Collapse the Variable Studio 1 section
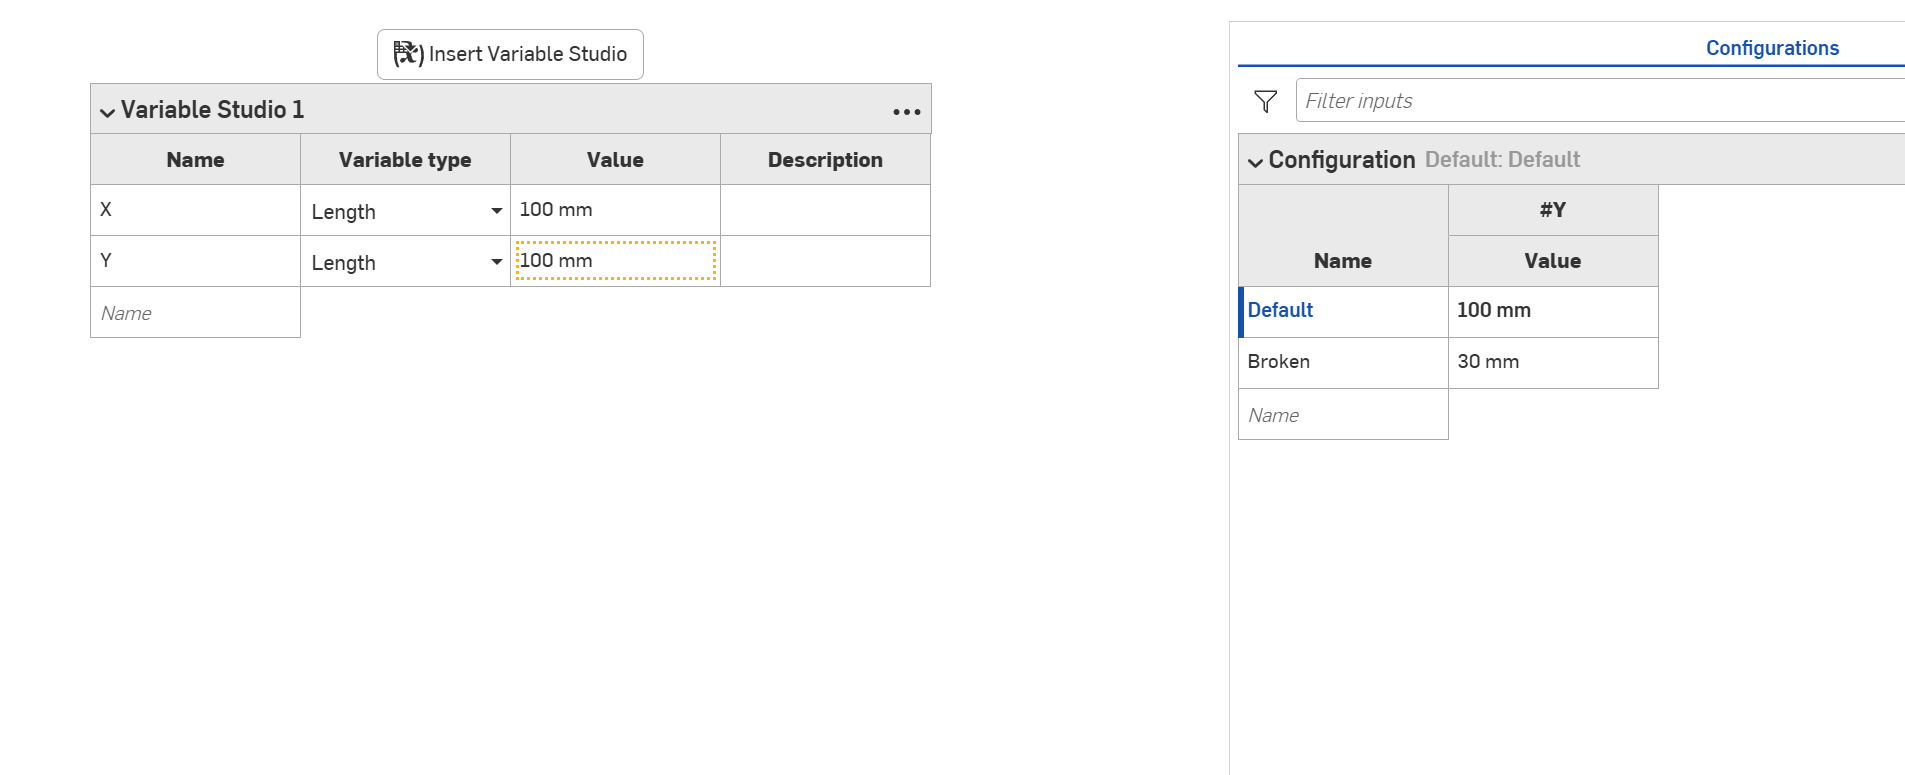 pos(107,112)
